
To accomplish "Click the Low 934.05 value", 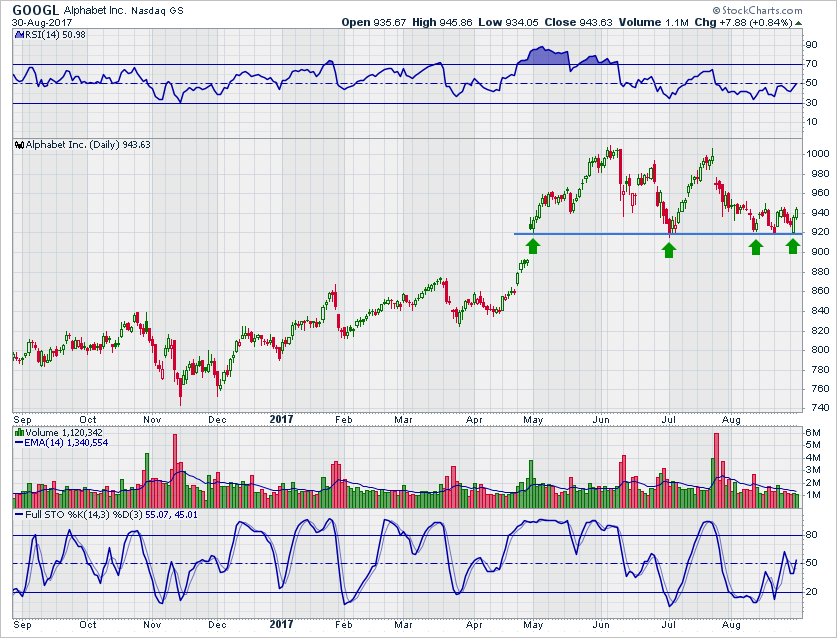I will 508,22.
